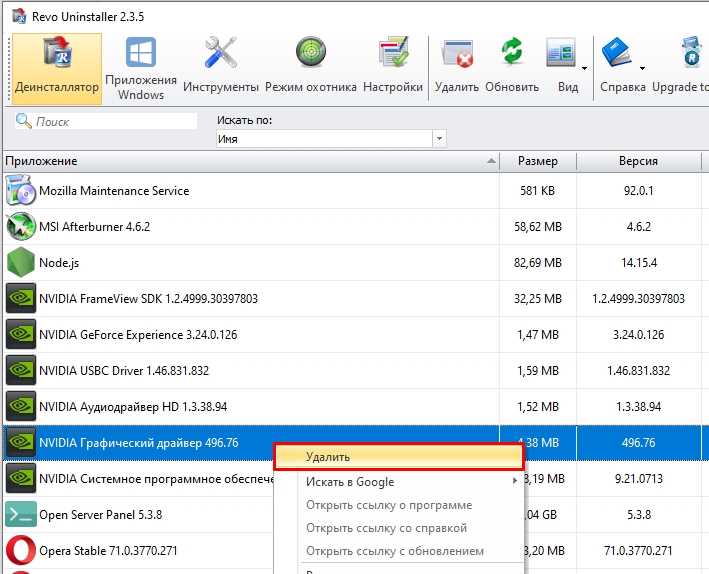The height and width of the screenshot is (574, 709).
Task: Choose Открыть ссылку со справкой entry
Action: point(399,528)
